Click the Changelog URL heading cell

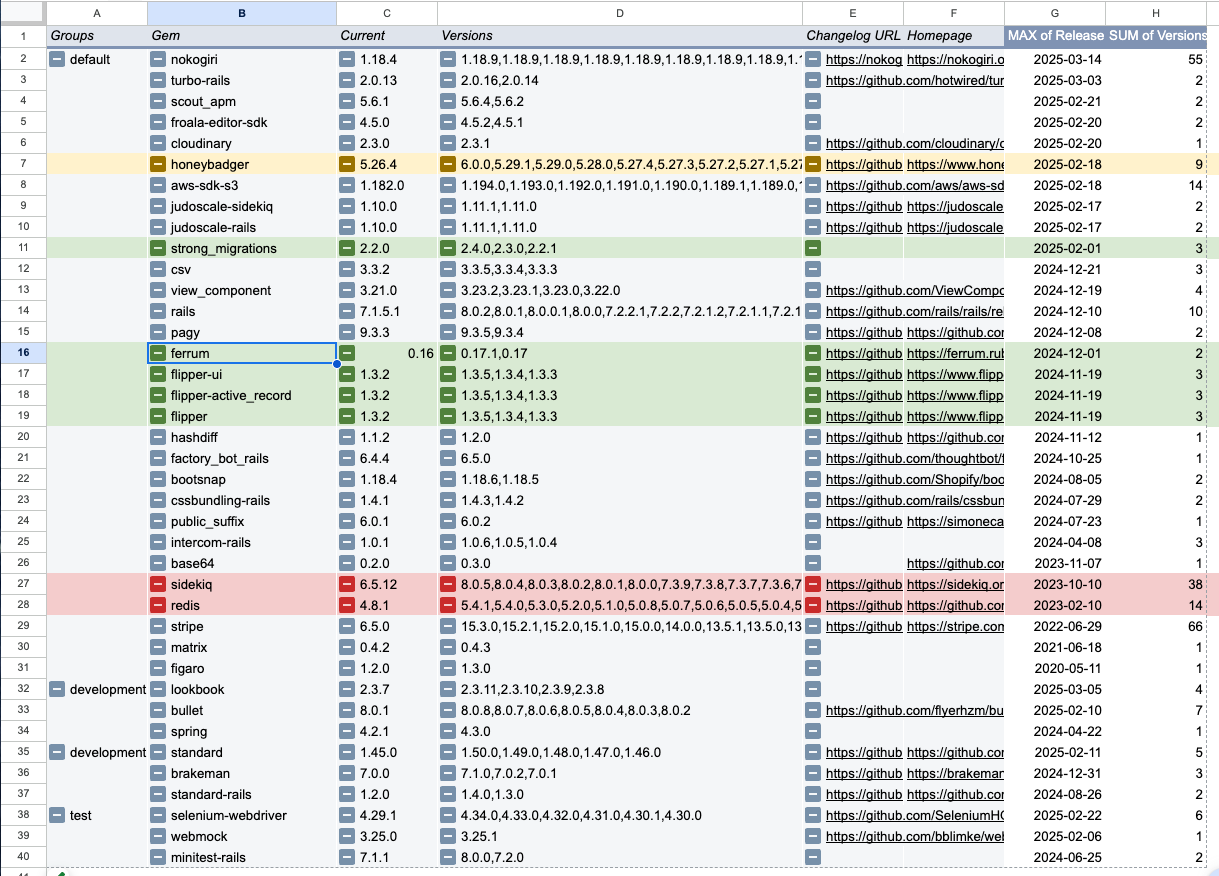pos(853,36)
